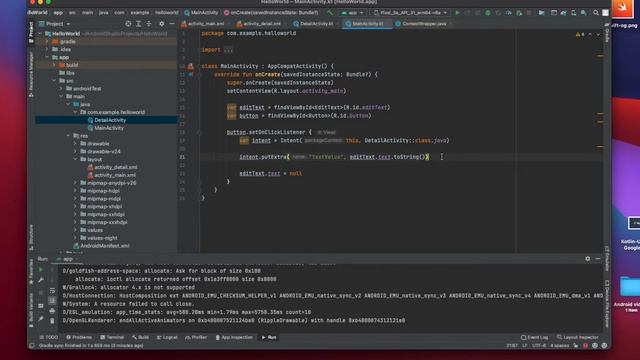Viewport: 640px width, 360px height.
Task: Click the Build hammer icon in toolbar
Action: (x=330, y=13)
